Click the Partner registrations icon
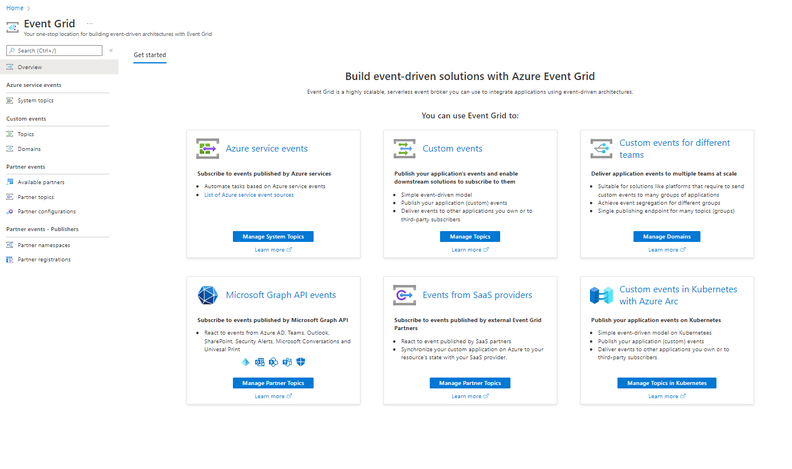The image size is (792, 469). pyautogui.click(x=10, y=259)
